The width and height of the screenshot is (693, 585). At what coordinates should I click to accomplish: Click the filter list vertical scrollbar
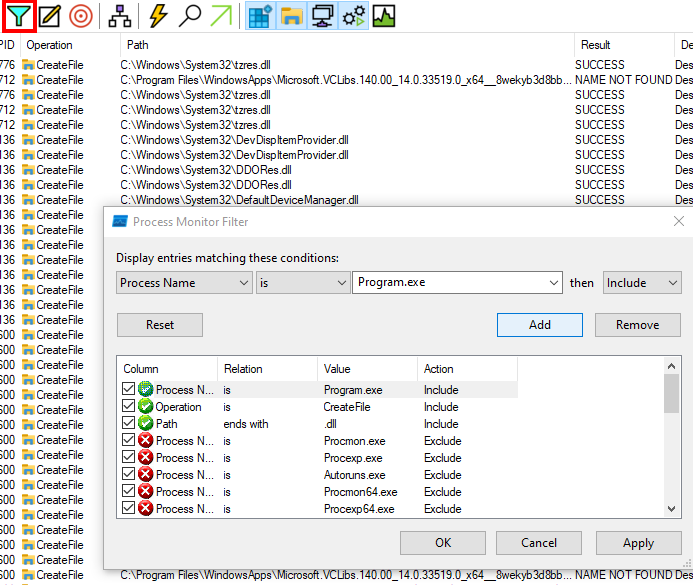671,440
